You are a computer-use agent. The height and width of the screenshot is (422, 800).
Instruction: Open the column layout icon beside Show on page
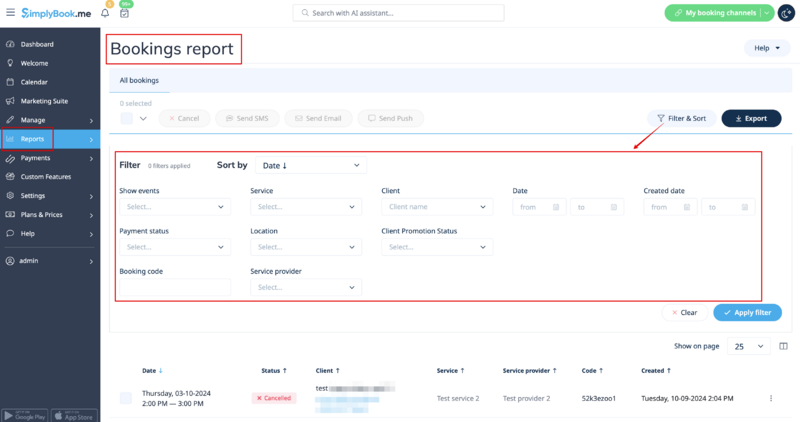click(783, 346)
